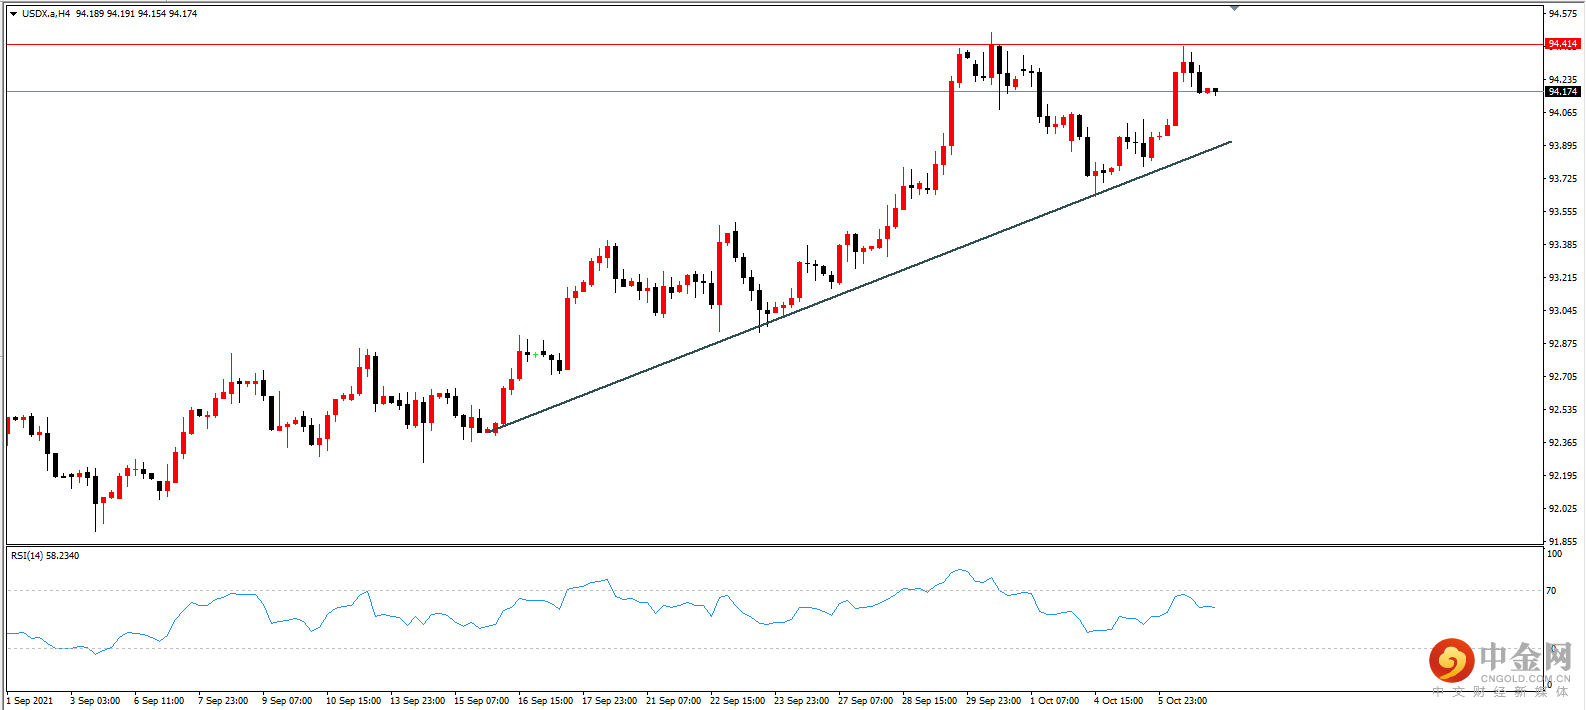
Task: Click the 16 Sep 15:00 time label
Action: pyautogui.click(x=545, y=701)
